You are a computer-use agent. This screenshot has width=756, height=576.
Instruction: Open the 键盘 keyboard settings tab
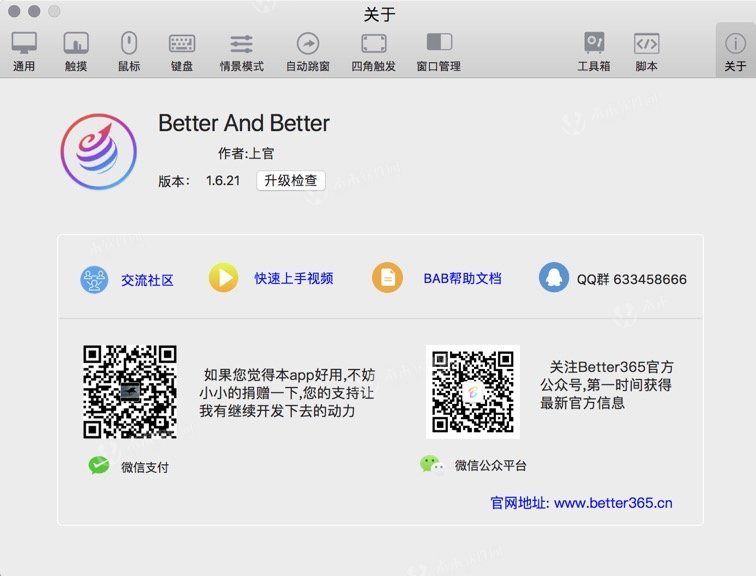click(x=182, y=52)
